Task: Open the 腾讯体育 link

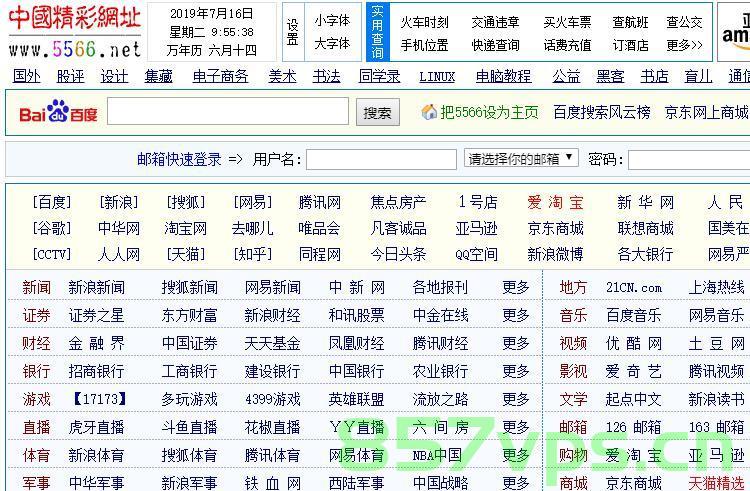Action: (x=273, y=455)
